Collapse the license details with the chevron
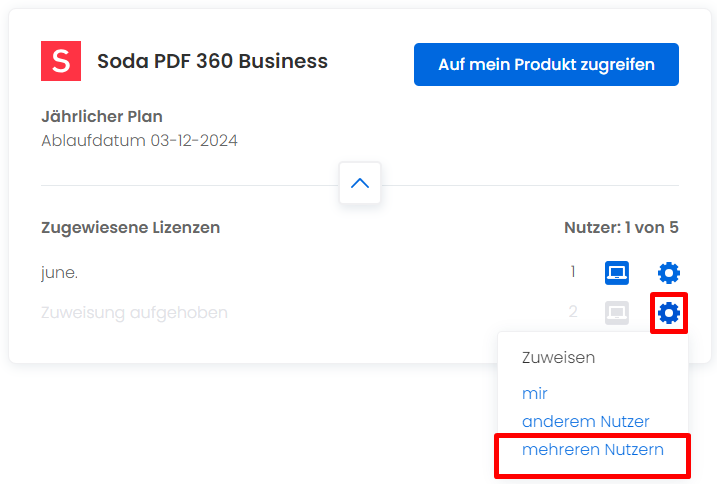The height and width of the screenshot is (484, 717). (x=360, y=183)
